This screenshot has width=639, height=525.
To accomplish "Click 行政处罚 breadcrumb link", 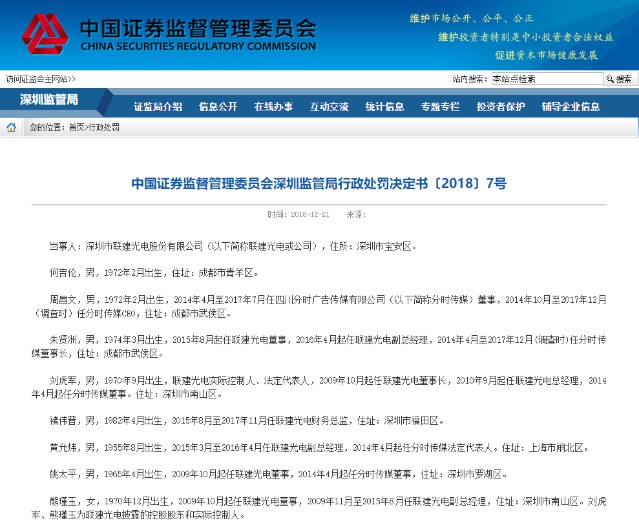I will click(104, 127).
